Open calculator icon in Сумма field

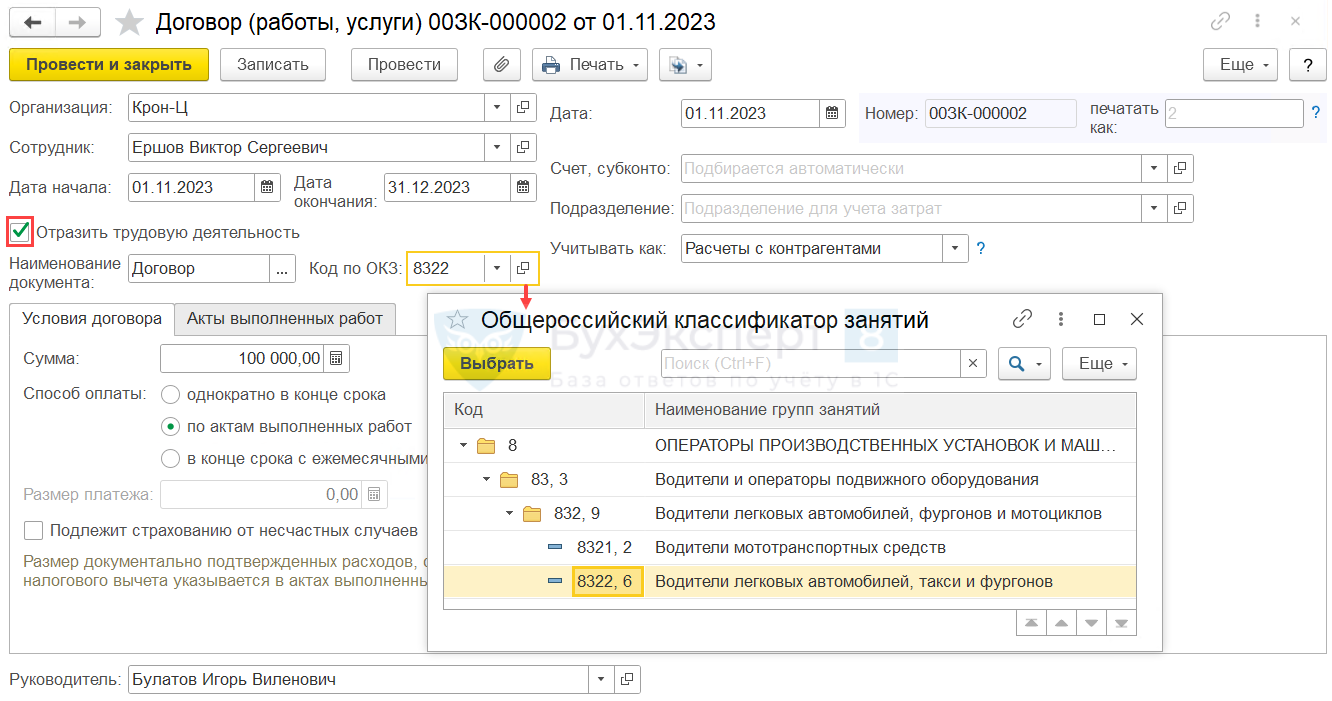336,358
